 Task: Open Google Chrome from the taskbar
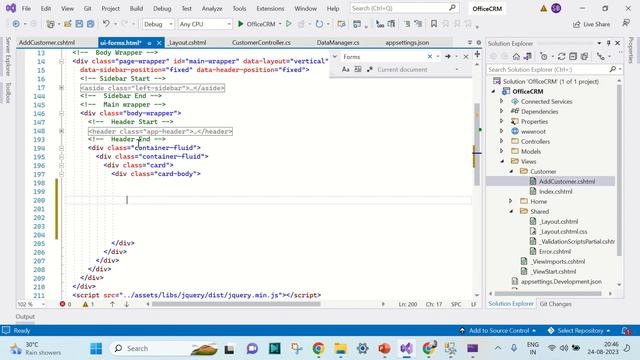[x=319, y=348]
